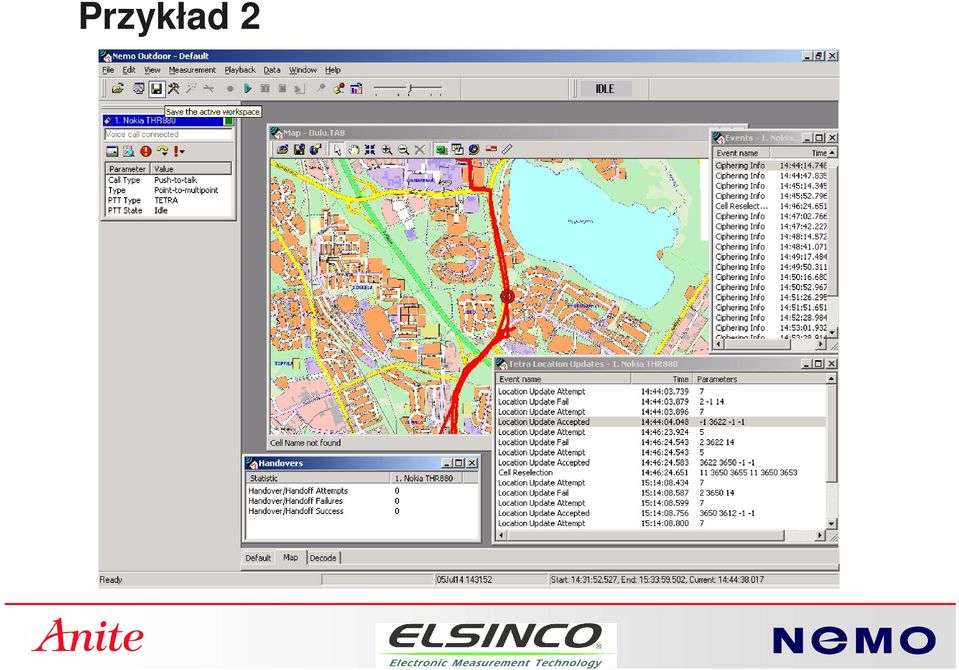
Task: Click the Voice call connected field
Action: pyautogui.click(x=168, y=134)
